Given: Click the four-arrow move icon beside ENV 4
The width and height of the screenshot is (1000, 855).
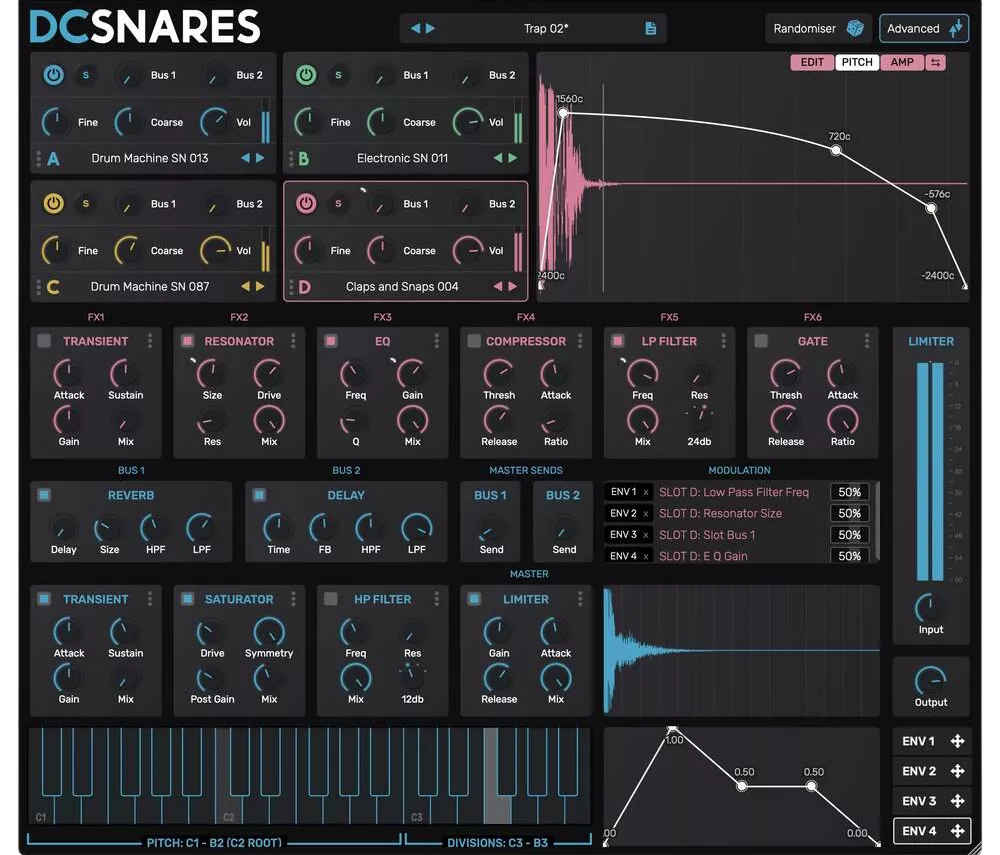Looking at the screenshot, I should pyautogui.click(x=957, y=831).
